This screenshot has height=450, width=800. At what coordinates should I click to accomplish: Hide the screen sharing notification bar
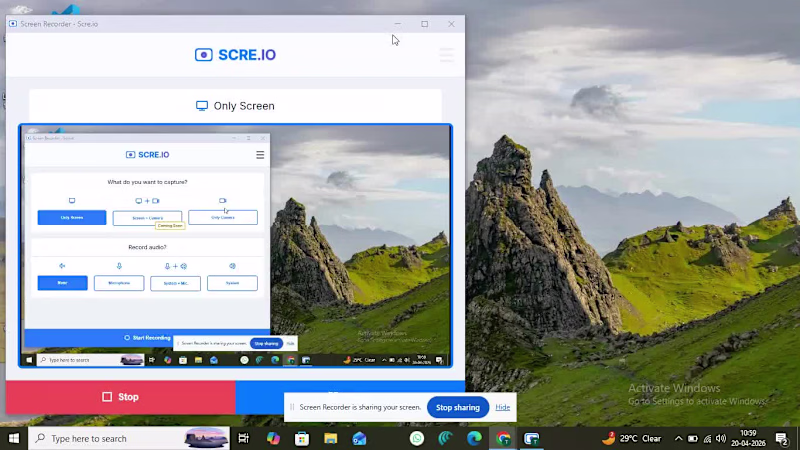(503, 407)
